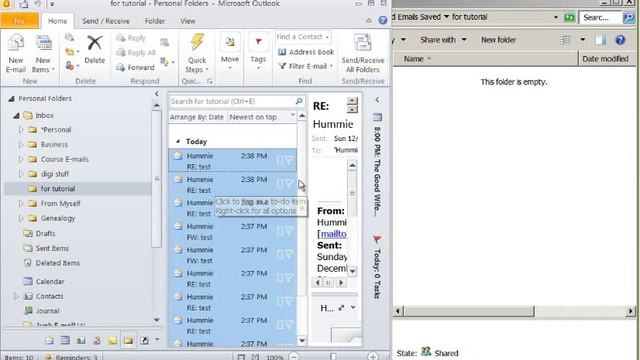The width and height of the screenshot is (640, 360).
Task: Toggle preview pane in Explorer
Action: coord(600,40)
